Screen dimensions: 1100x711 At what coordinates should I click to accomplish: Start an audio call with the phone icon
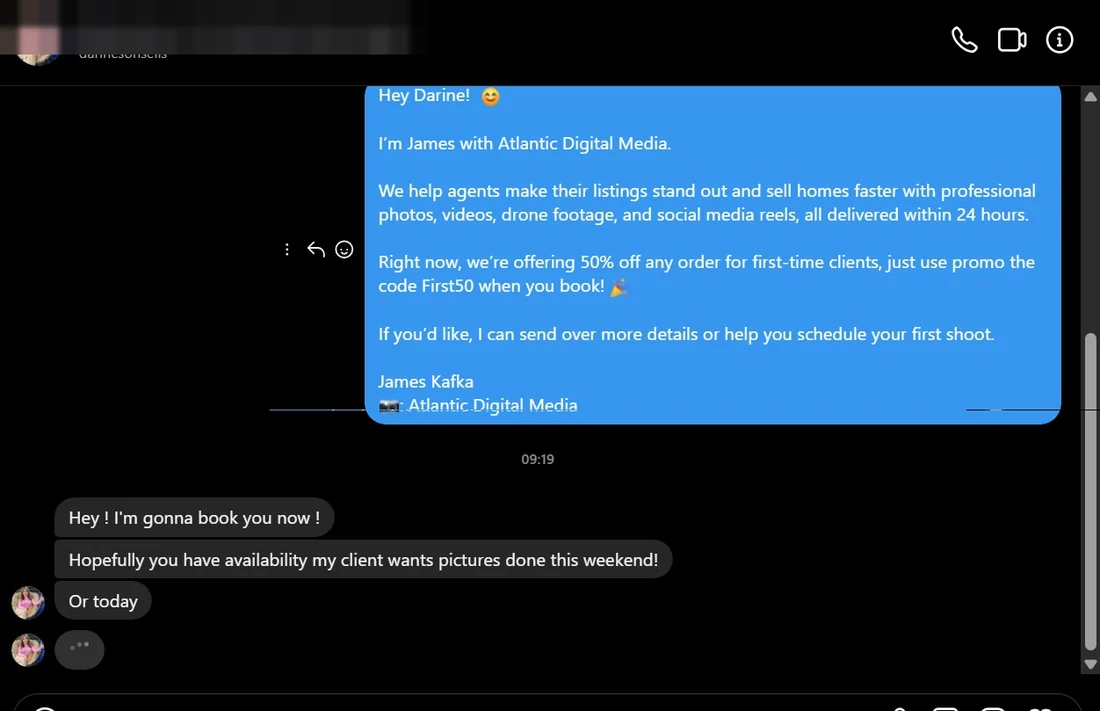coord(965,40)
